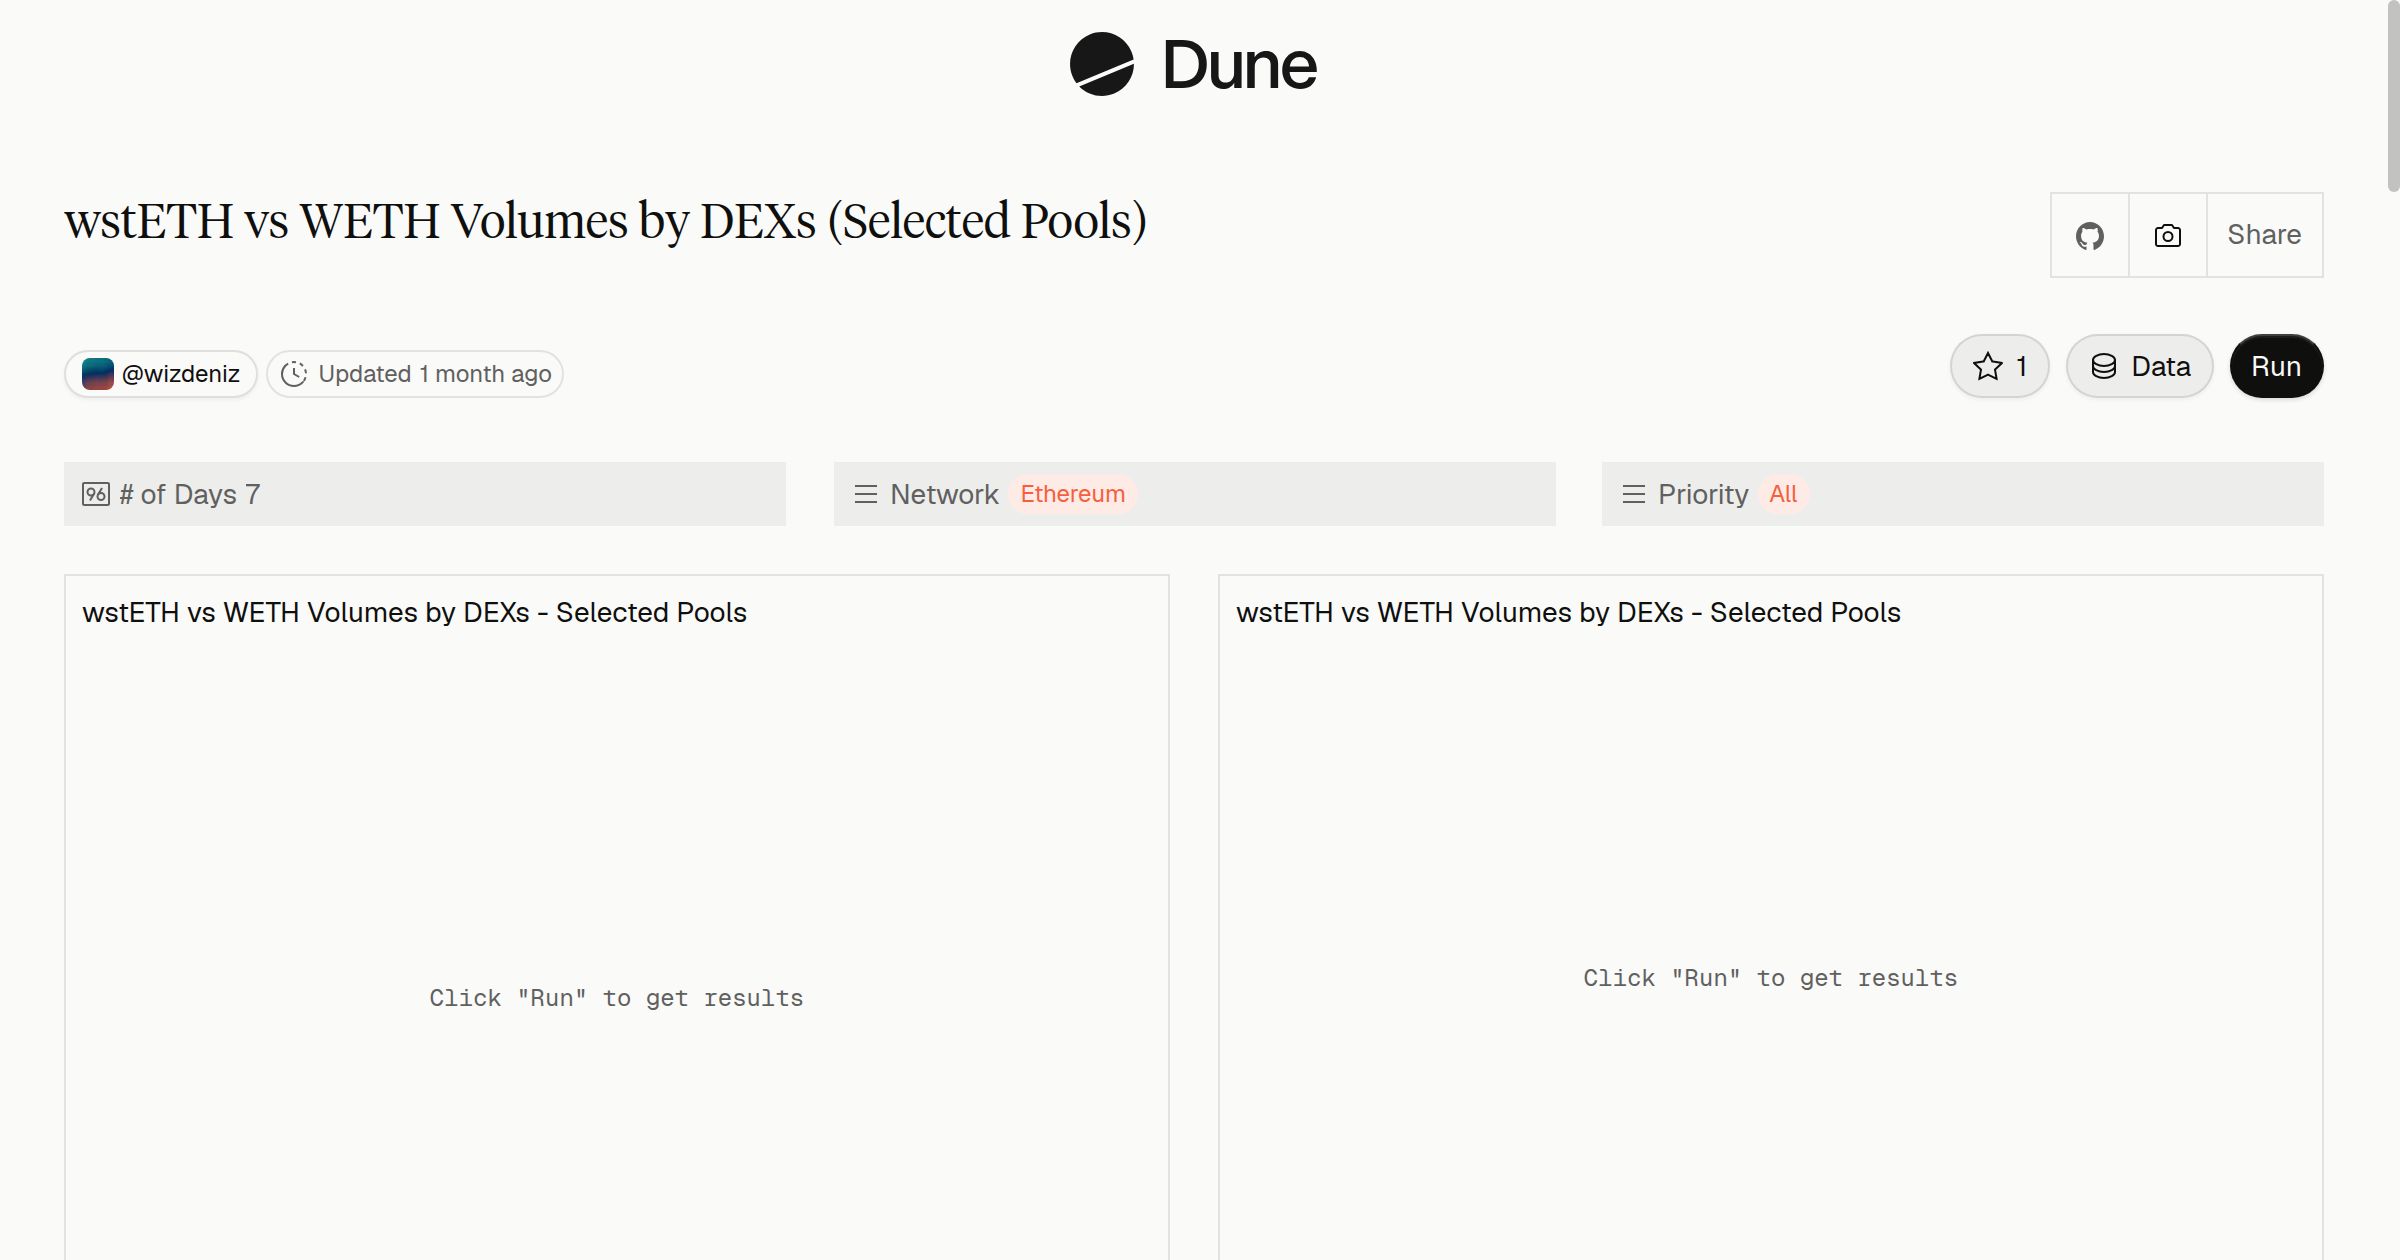Image resolution: width=2400 pixels, height=1260 pixels.
Task: Open right chart title wstETH vs WETH Volumes
Action: (x=1568, y=612)
